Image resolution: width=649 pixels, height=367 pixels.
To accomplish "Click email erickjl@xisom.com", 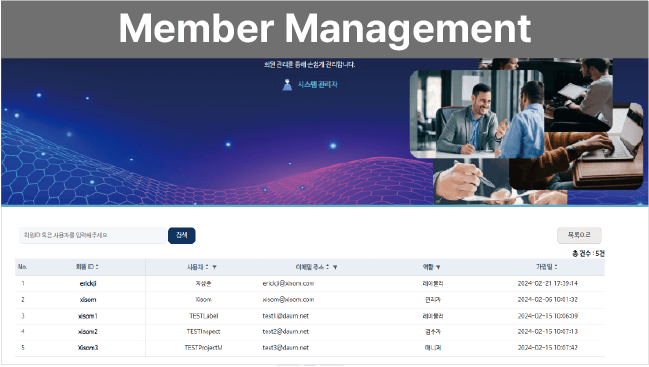I will [x=288, y=283].
